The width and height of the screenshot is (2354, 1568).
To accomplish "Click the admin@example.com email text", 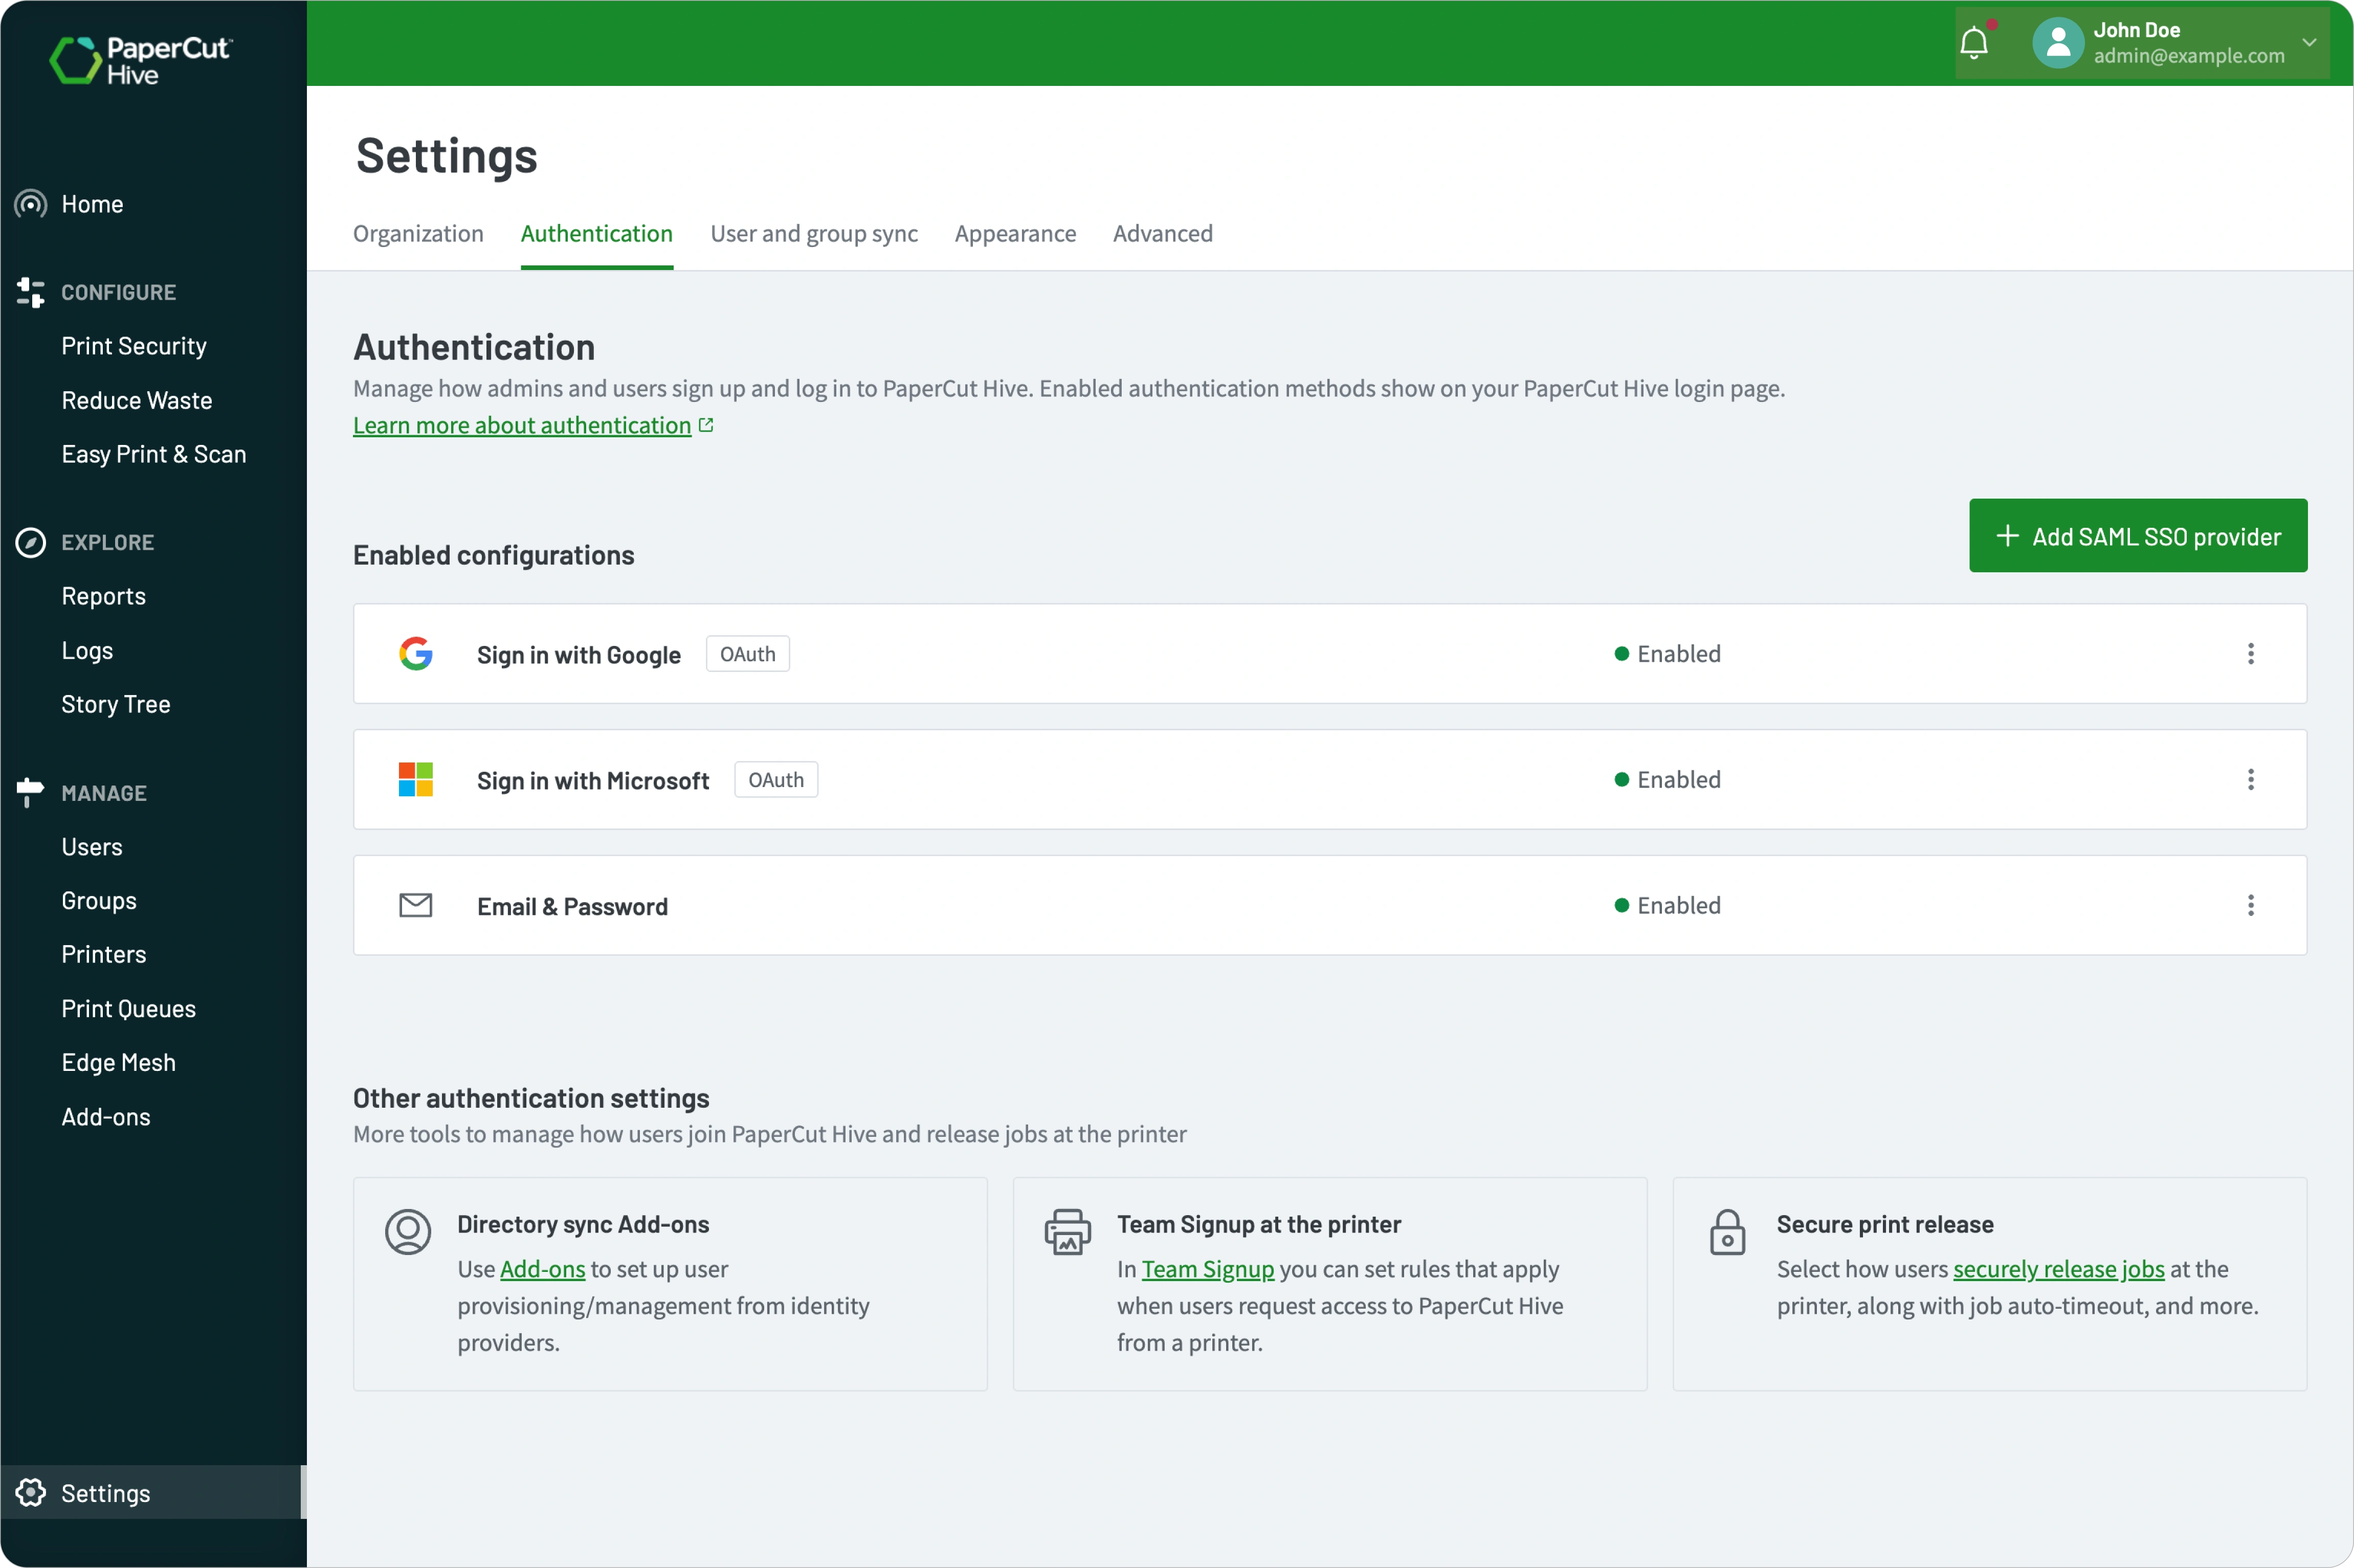I will pyautogui.click(x=2189, y=56).
